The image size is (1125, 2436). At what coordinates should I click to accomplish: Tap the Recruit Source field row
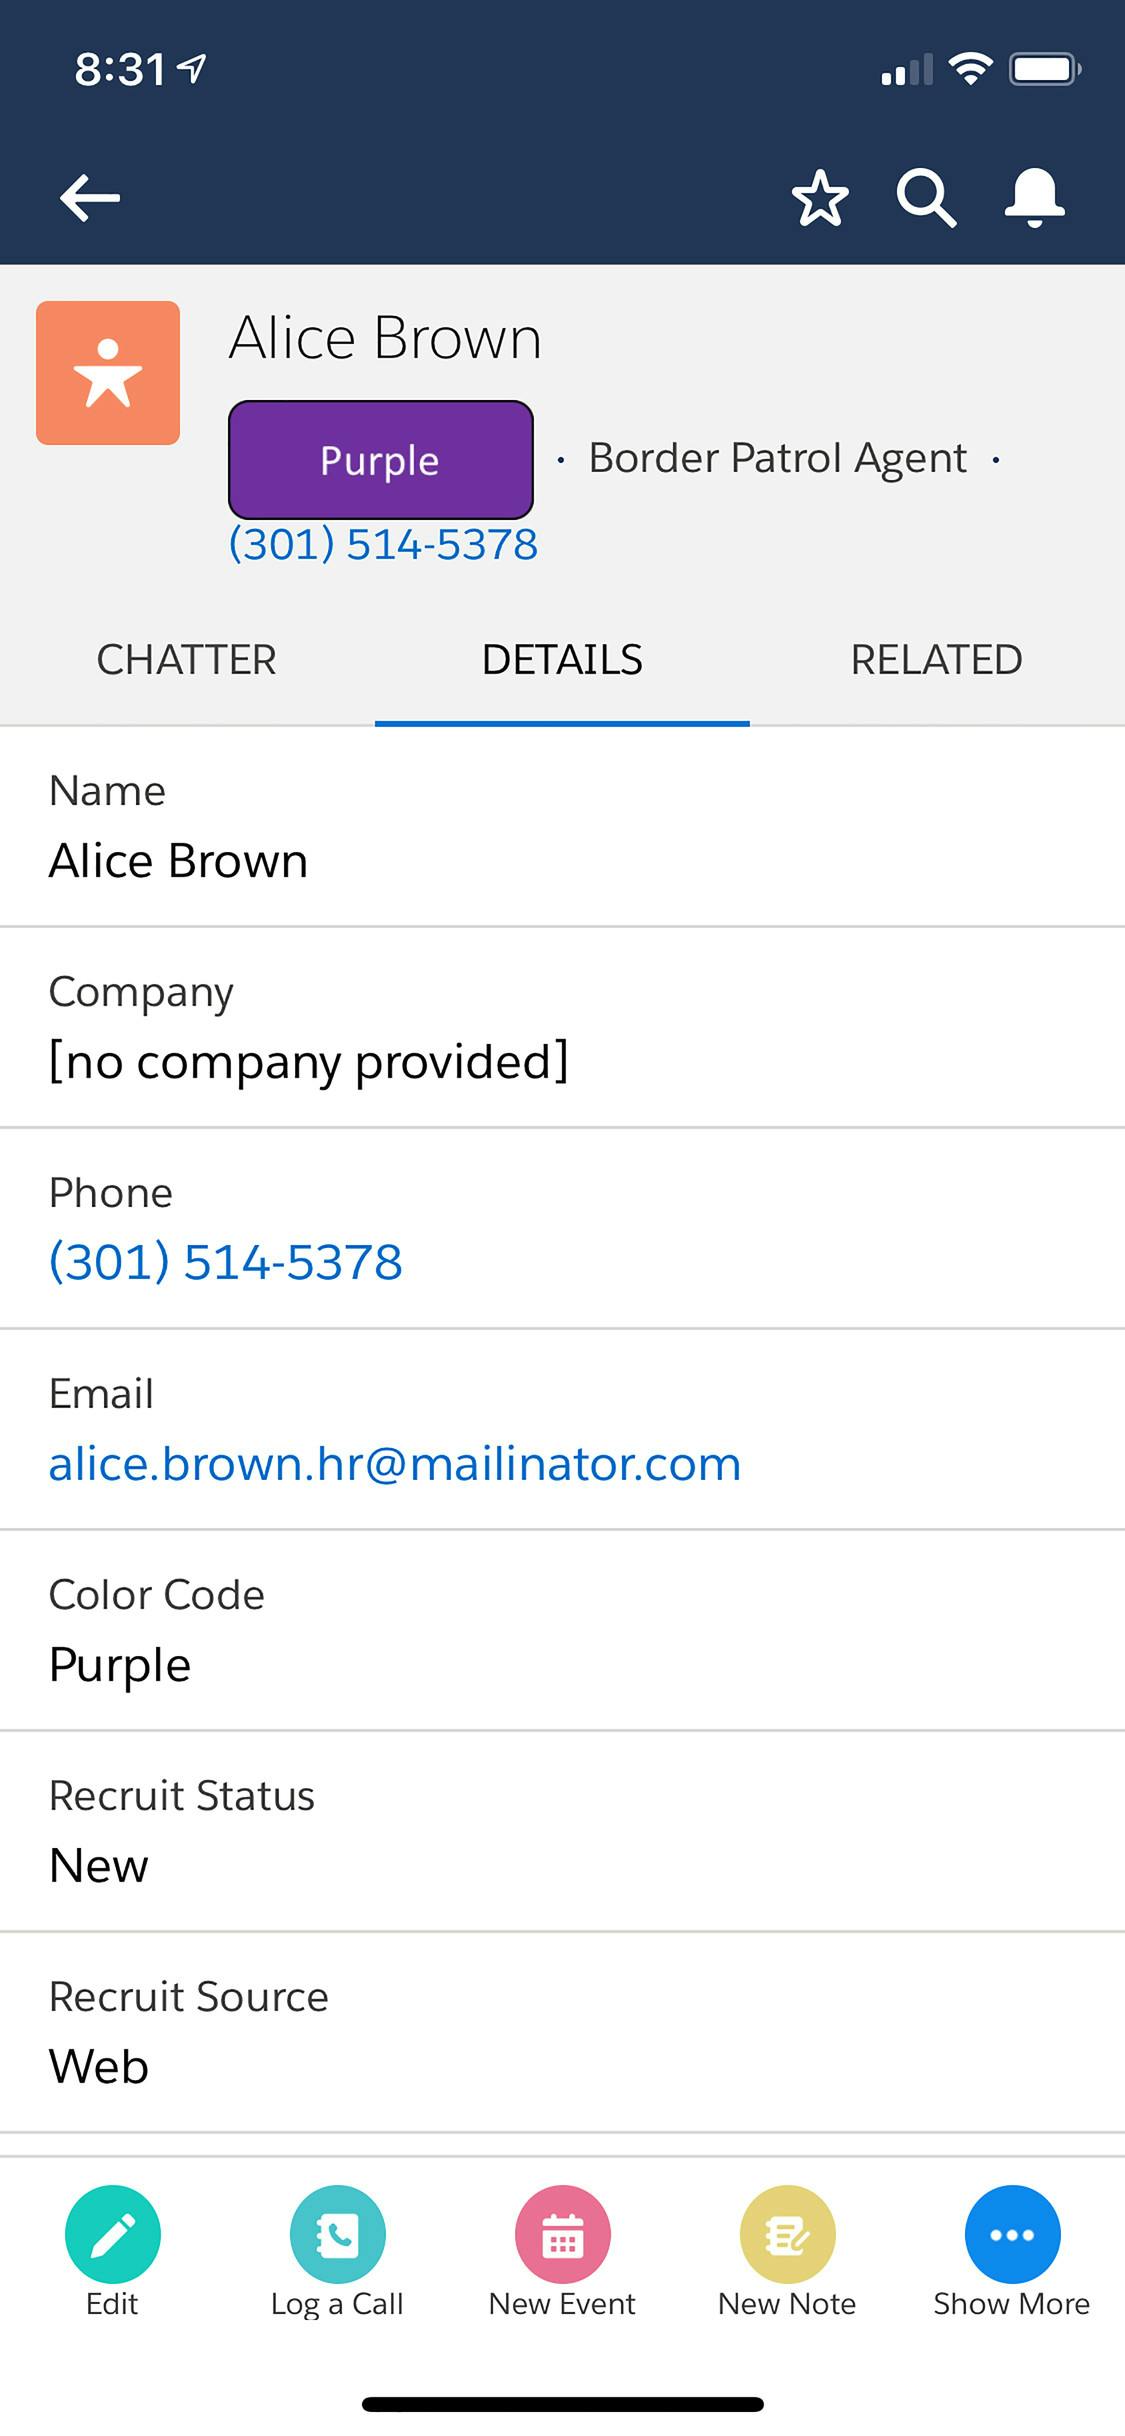(562, 2032)
